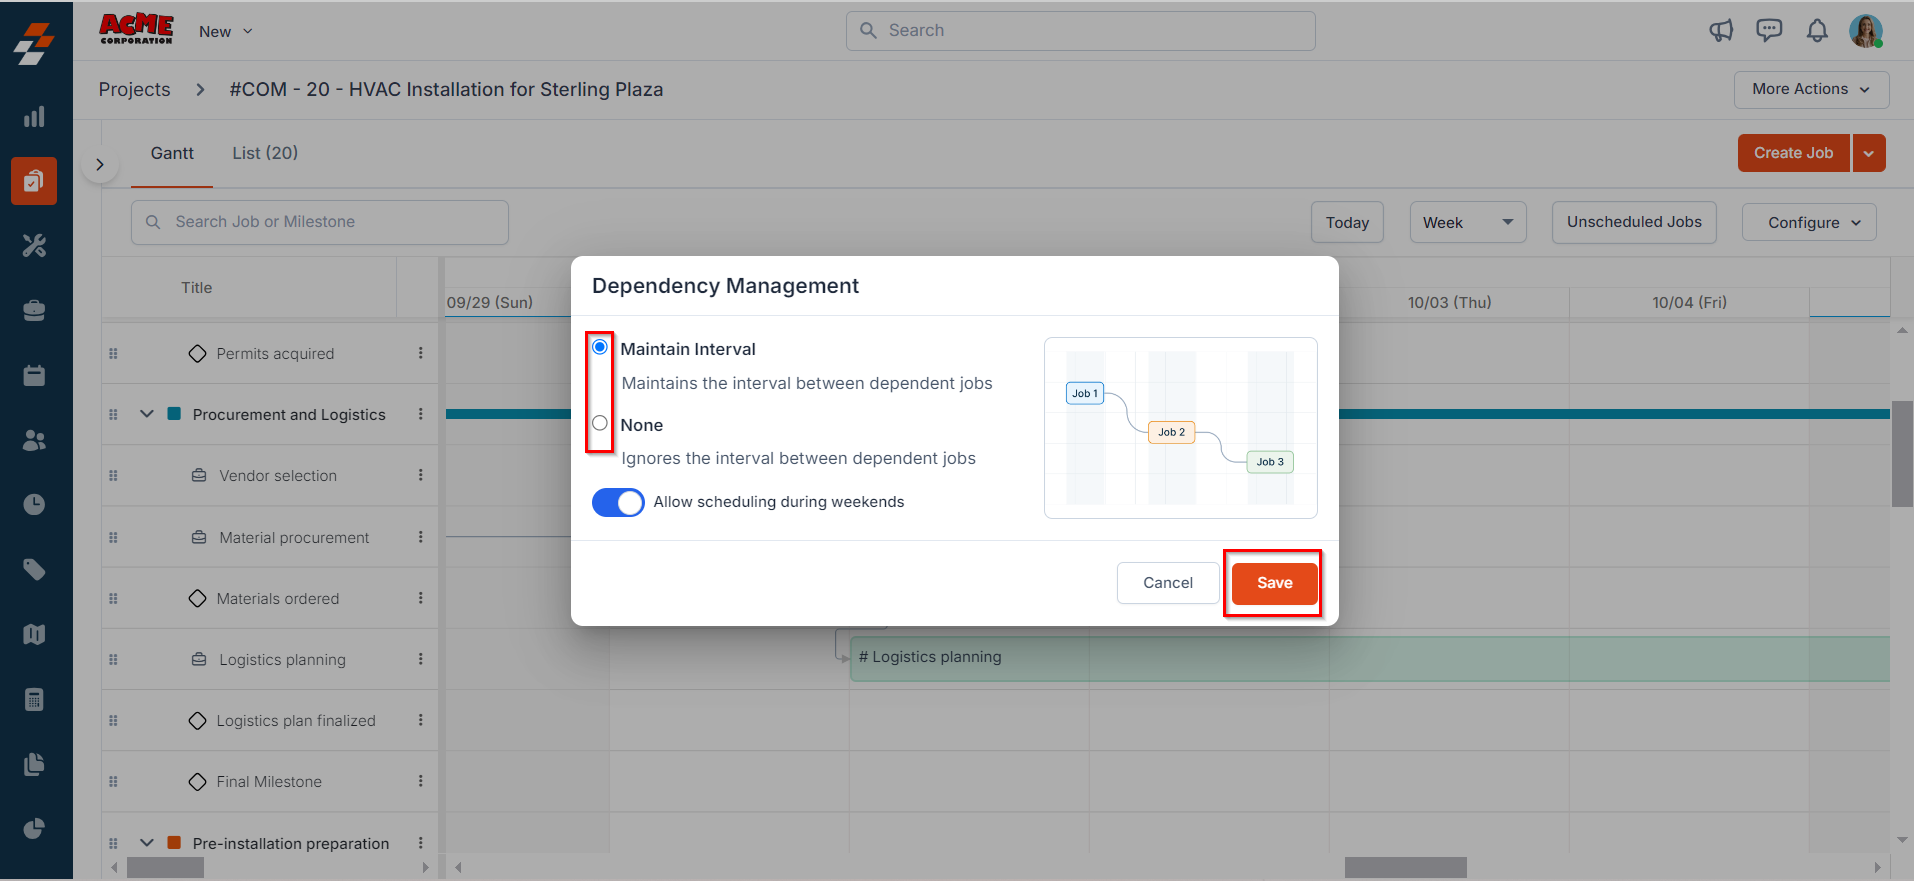Select the Maintain Interval radio option
The height and width of the screenshot is (881, 1914).
(600, 347)
